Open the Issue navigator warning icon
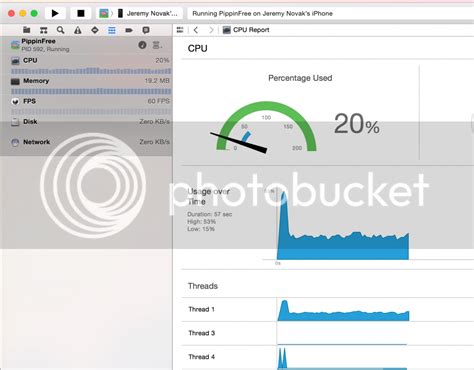The image size is (474, 370). pos(78,30)
